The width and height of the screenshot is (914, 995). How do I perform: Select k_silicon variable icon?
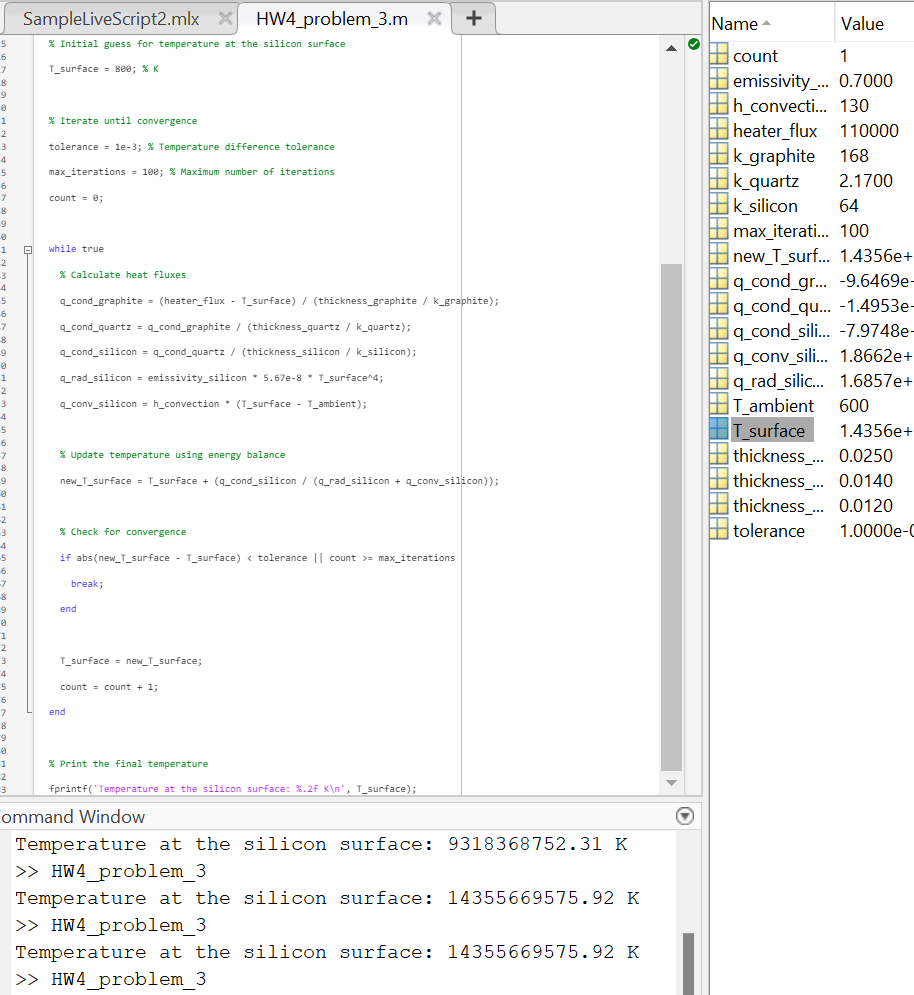[719, 204]
